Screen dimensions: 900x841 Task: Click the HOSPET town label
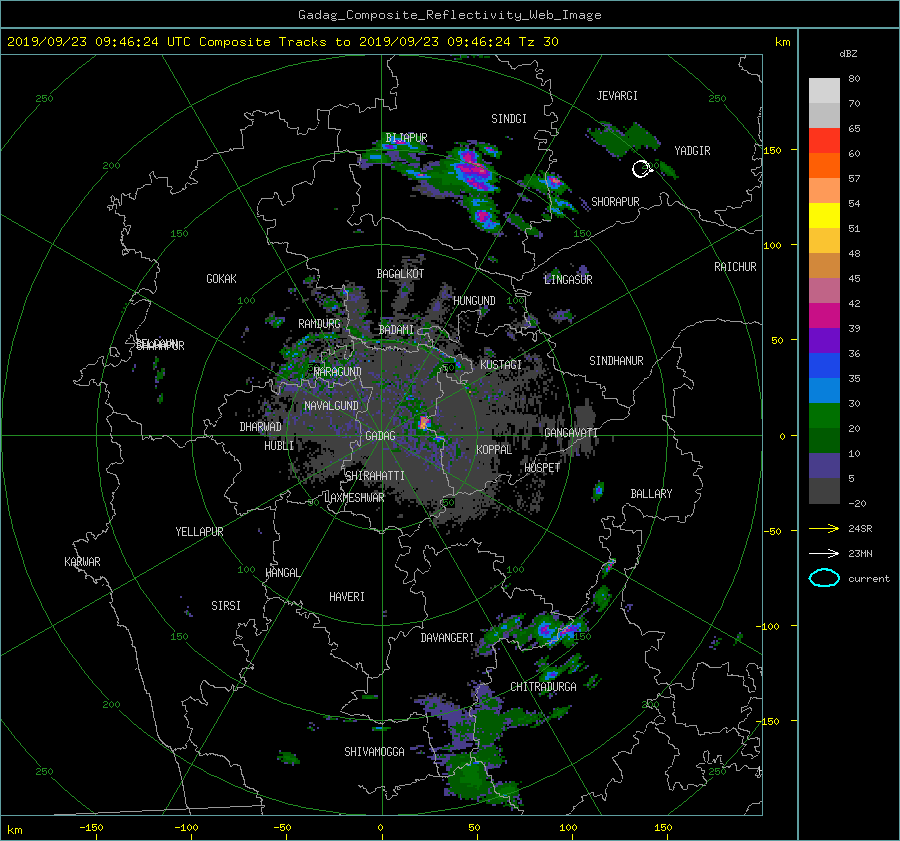point(542,468)
